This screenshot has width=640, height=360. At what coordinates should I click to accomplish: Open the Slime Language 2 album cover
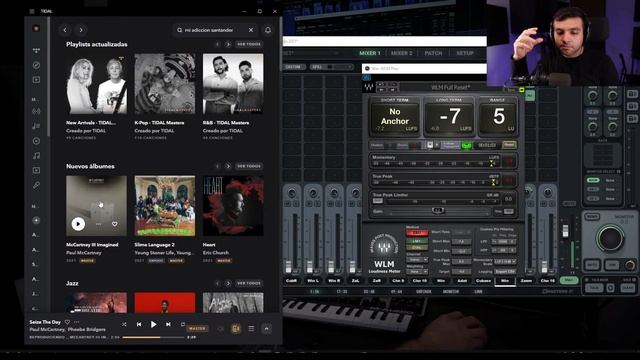click(x=165, y=206)
